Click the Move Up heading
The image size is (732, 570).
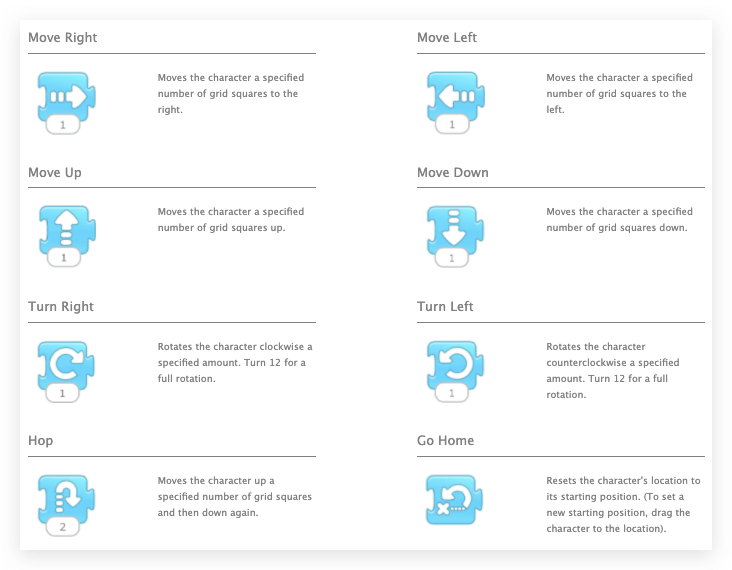coord(55,173)
